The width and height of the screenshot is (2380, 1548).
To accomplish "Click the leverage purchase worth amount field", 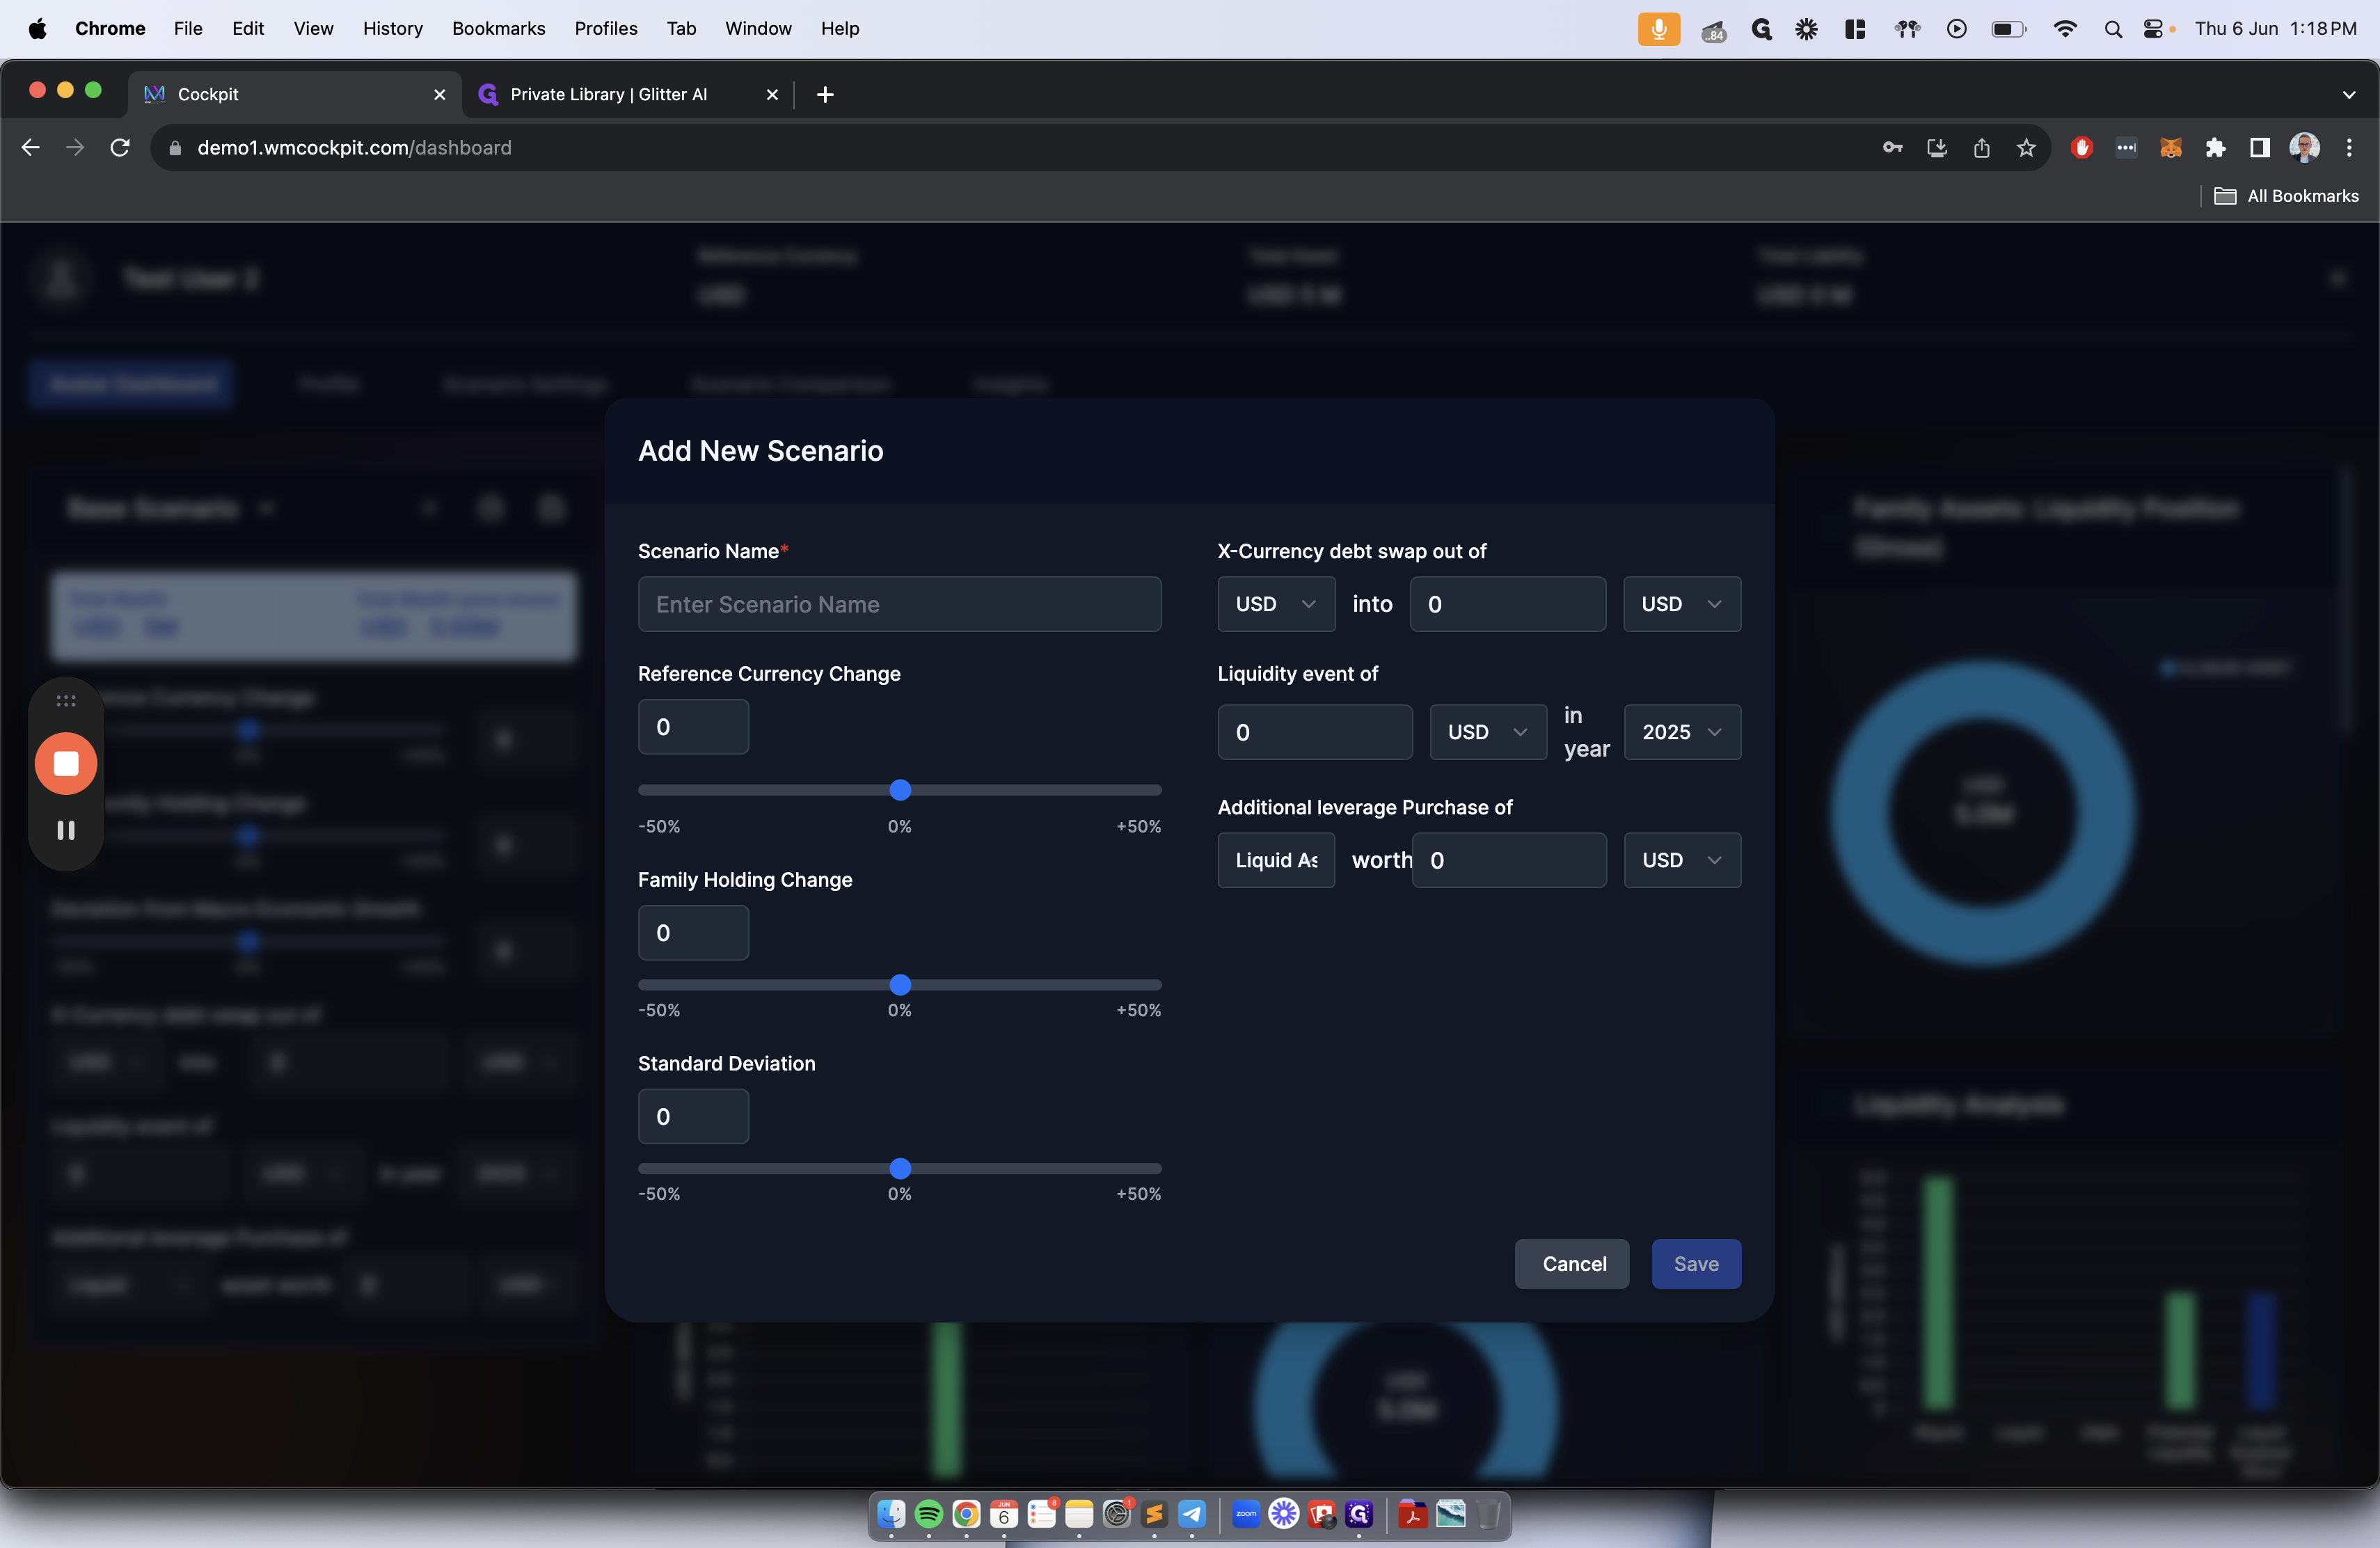I will click(1509, 860).
